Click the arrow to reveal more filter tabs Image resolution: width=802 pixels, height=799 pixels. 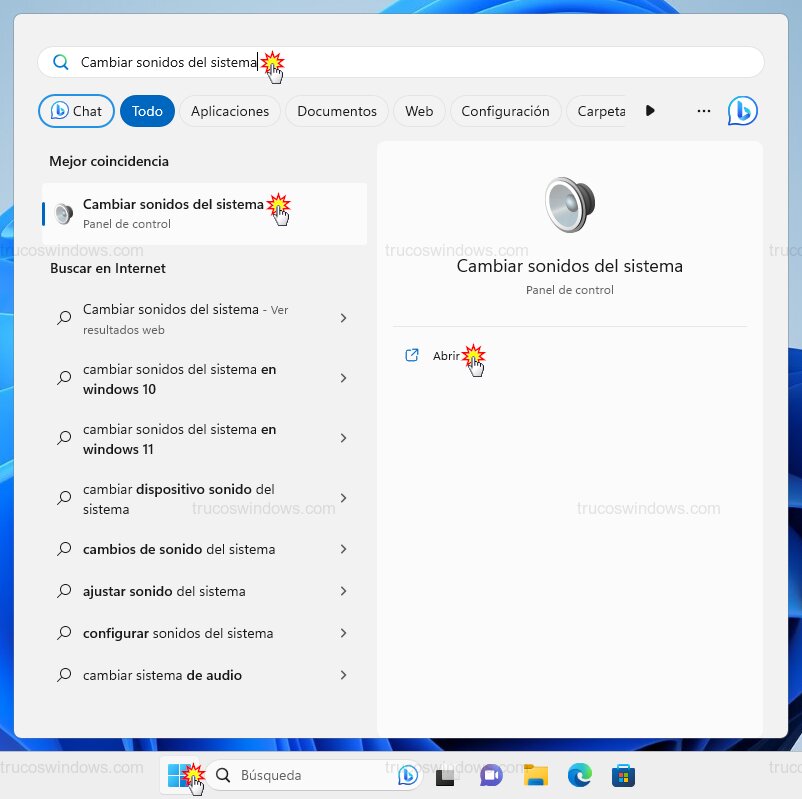(x=651, y=111)
